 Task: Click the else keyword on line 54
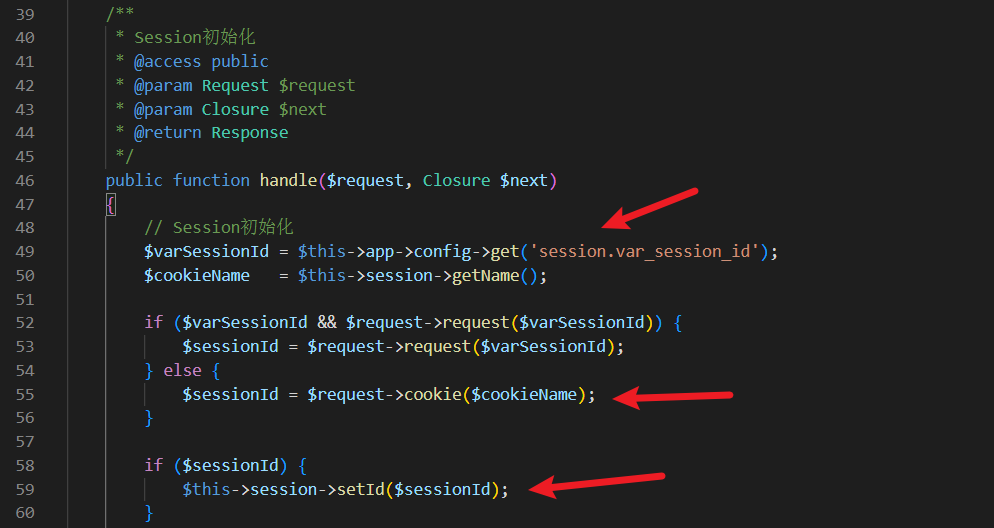[x=183, y=370]
